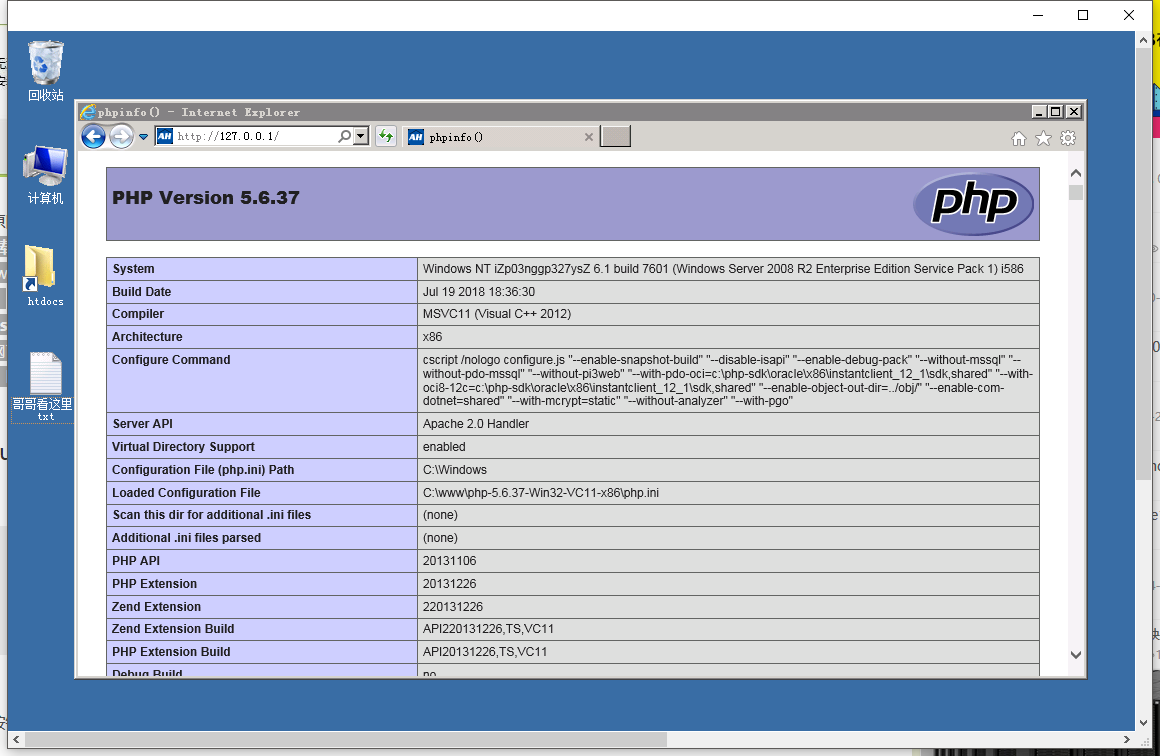This screenshot has width=1160, height=756.
Task: Click the Virtual Directory Support label
Action: click(x=183, y=447)
